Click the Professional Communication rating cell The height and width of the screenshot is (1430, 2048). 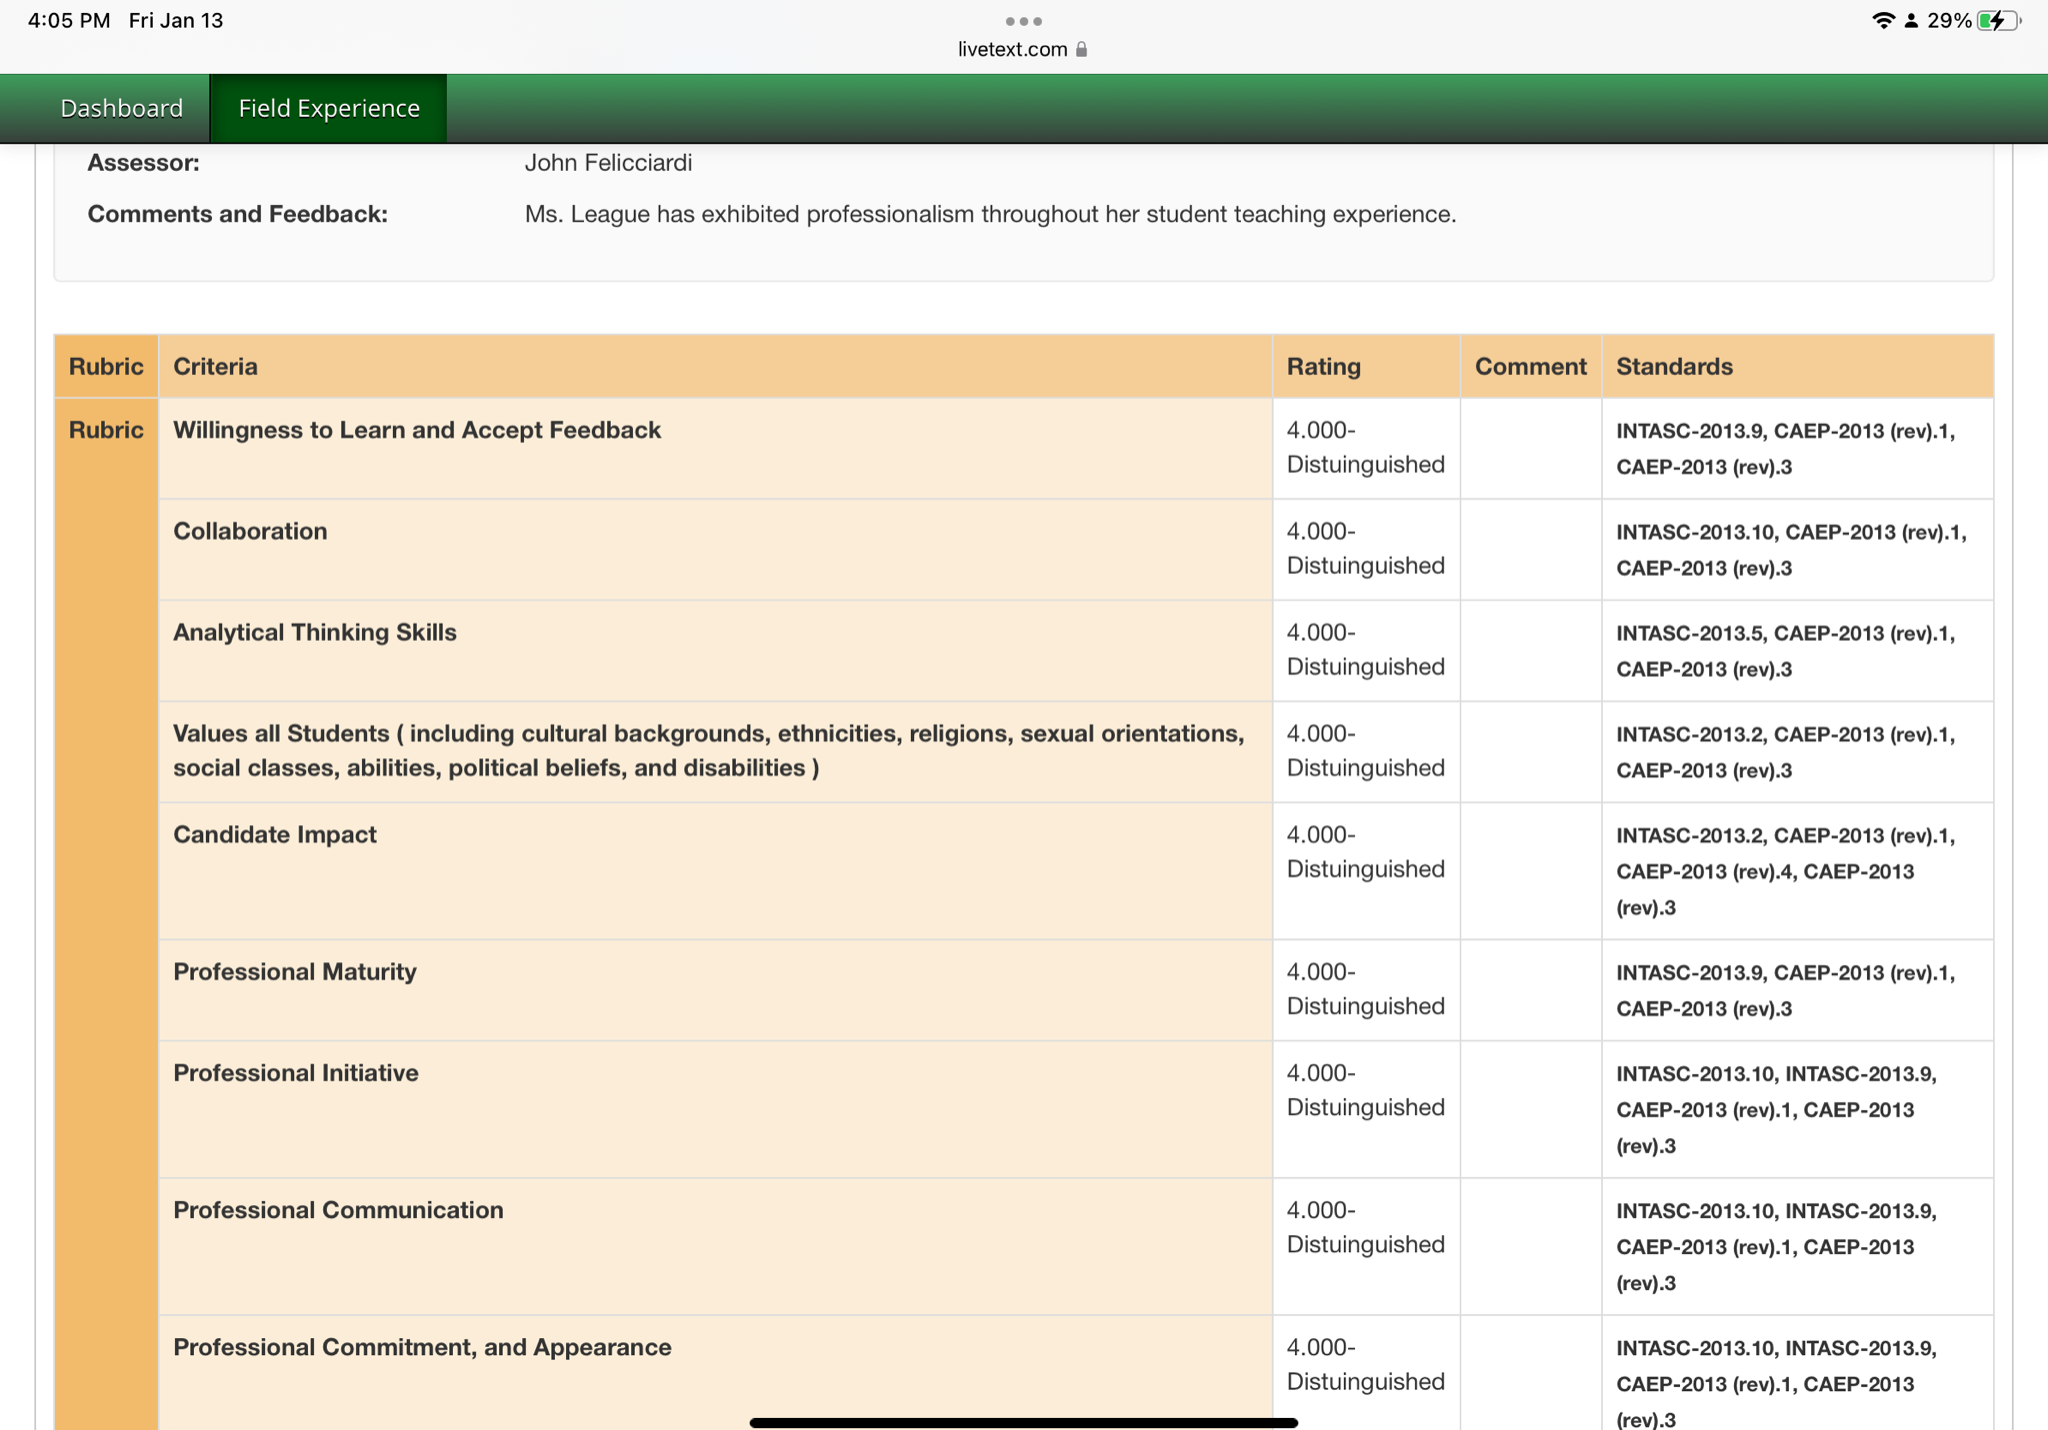click(x=1365, y=1227)
